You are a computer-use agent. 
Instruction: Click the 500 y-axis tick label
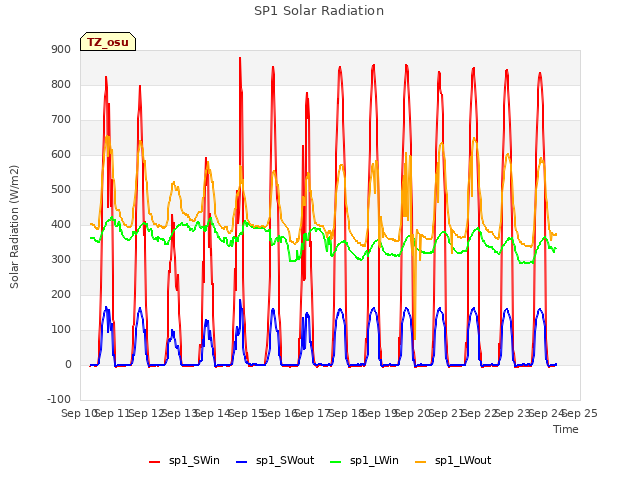tap(61, 189)
